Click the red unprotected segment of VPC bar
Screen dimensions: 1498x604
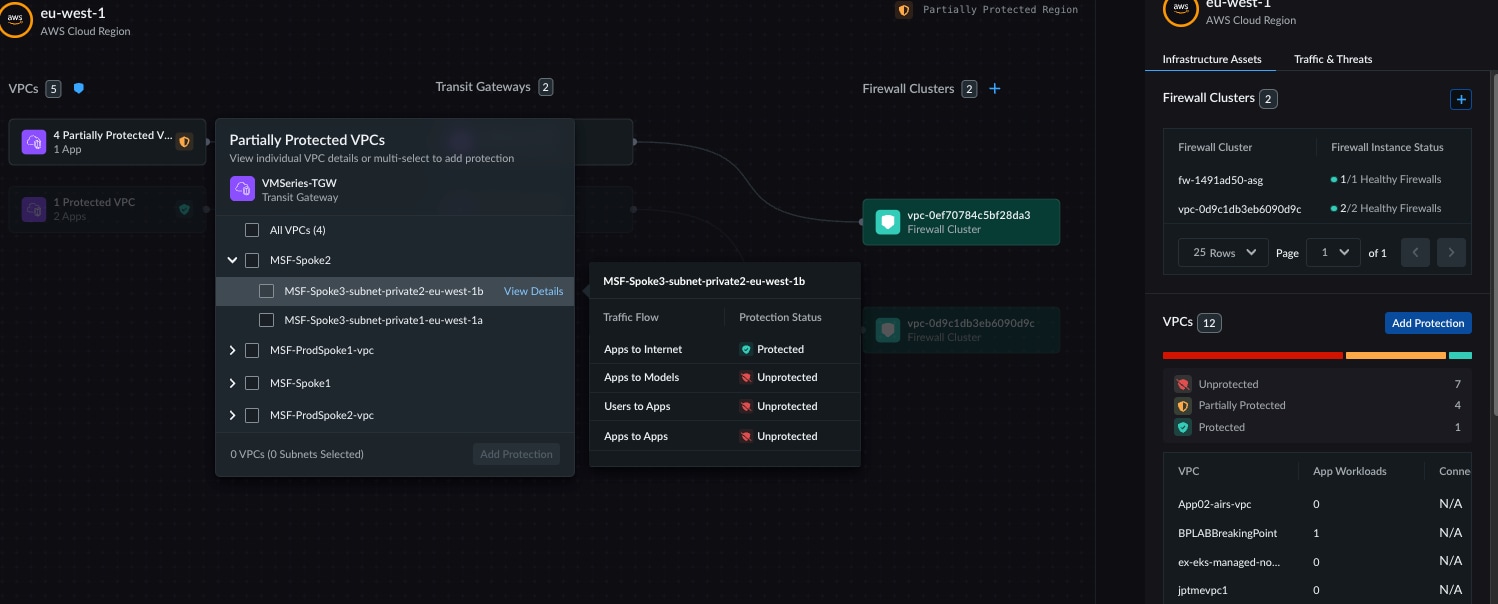pyautogui.click(x=1252, y=355)
